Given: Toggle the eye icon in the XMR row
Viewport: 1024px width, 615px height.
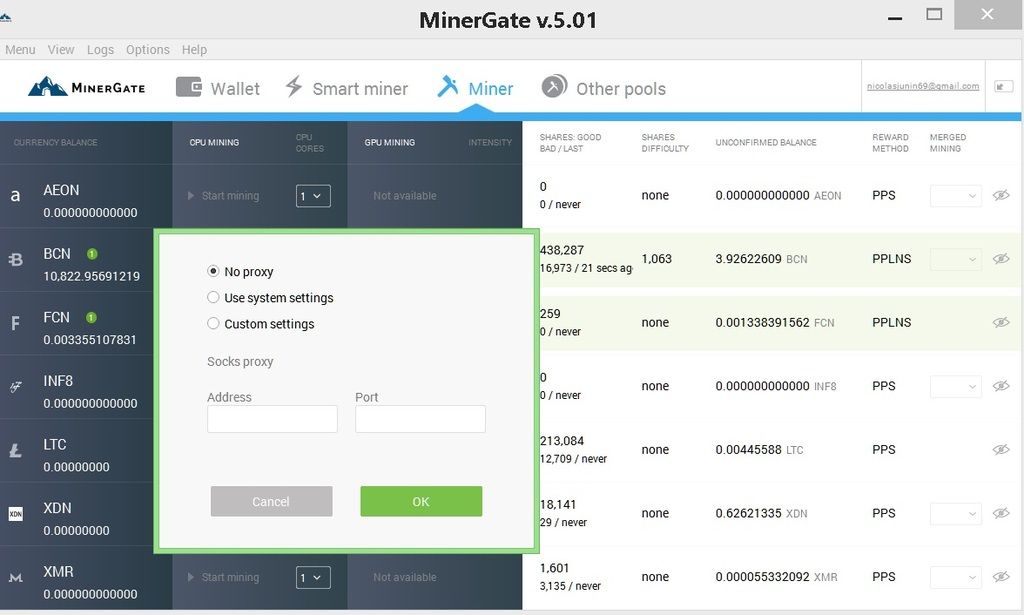Looking at the screenshot, I should pos(1000,576).
